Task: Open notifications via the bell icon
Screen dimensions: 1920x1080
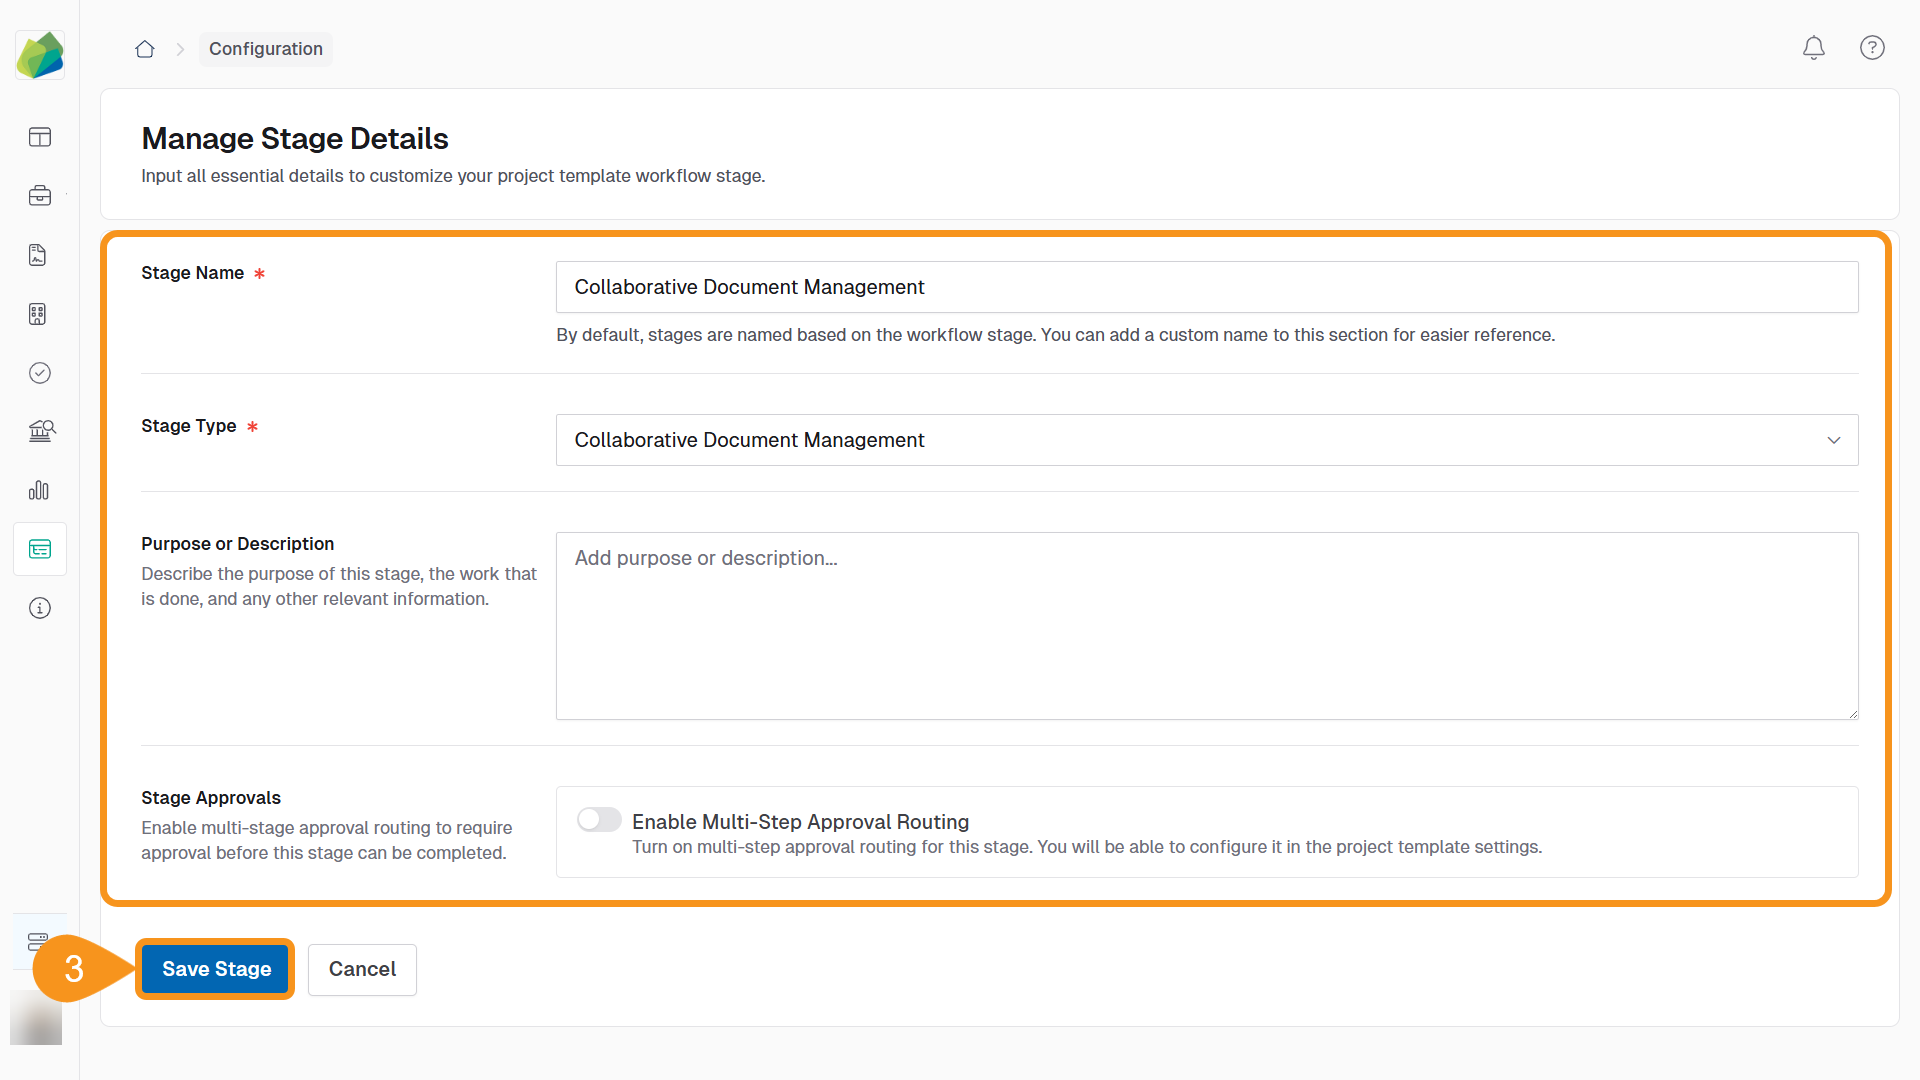Action: [1814, 48]
